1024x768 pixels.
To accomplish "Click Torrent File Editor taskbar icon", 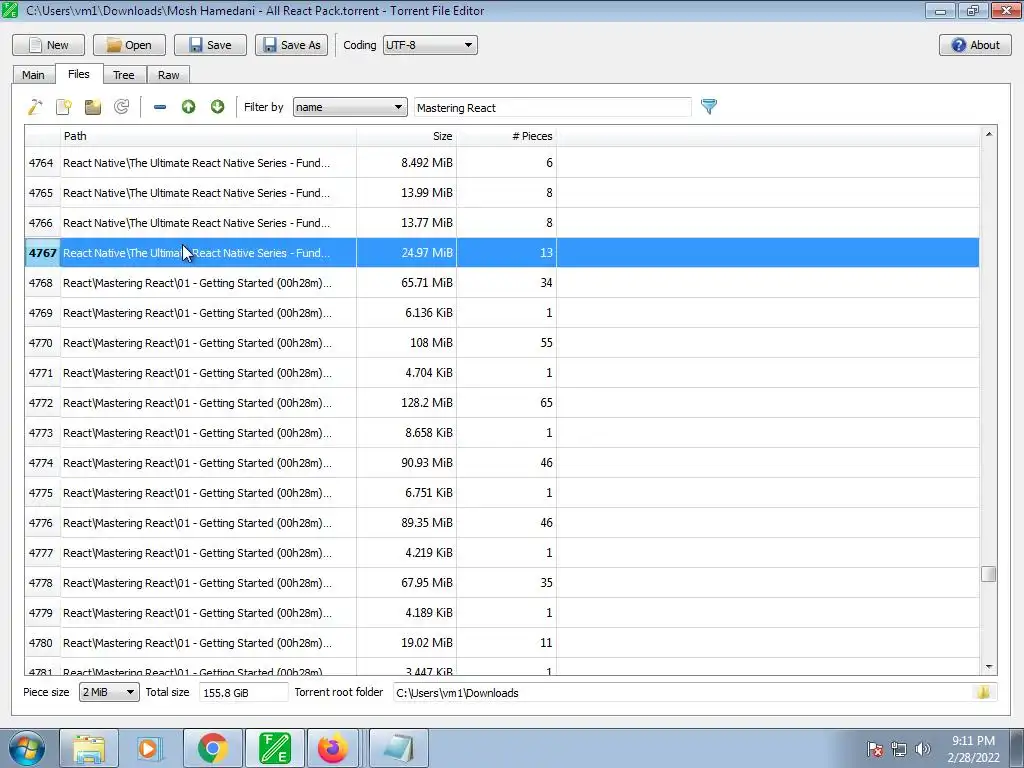I will (274, 748).
